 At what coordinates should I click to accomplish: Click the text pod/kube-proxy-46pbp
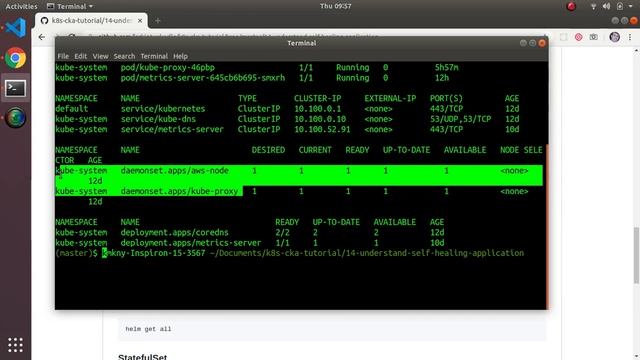tap(167, 68)
